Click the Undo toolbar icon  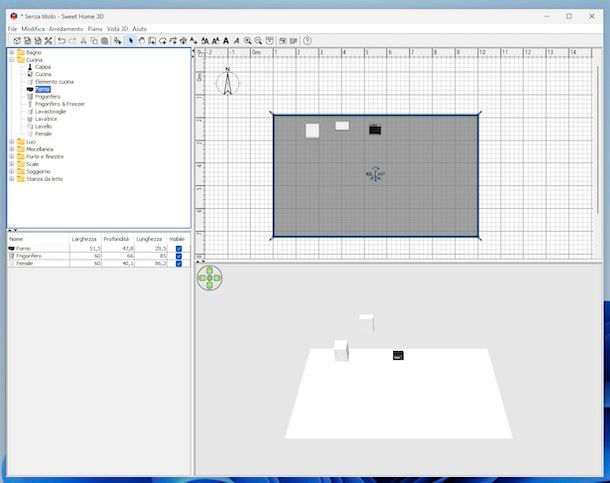(x=61, y=40)
